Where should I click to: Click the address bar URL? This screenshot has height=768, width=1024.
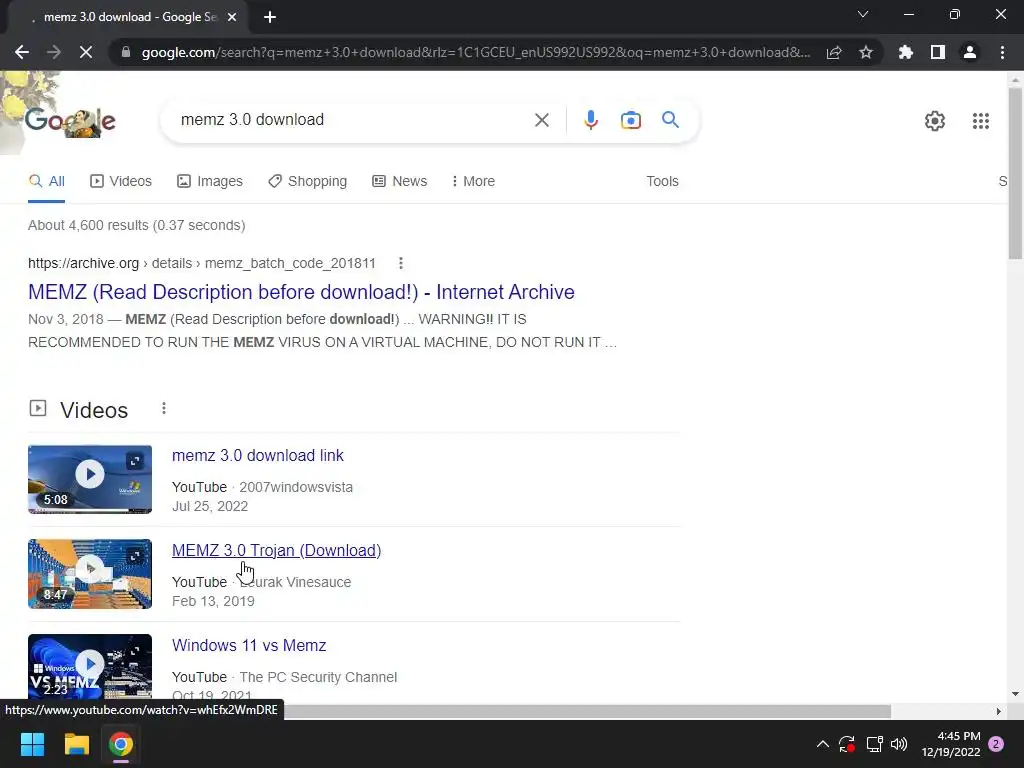click(475, 52)
